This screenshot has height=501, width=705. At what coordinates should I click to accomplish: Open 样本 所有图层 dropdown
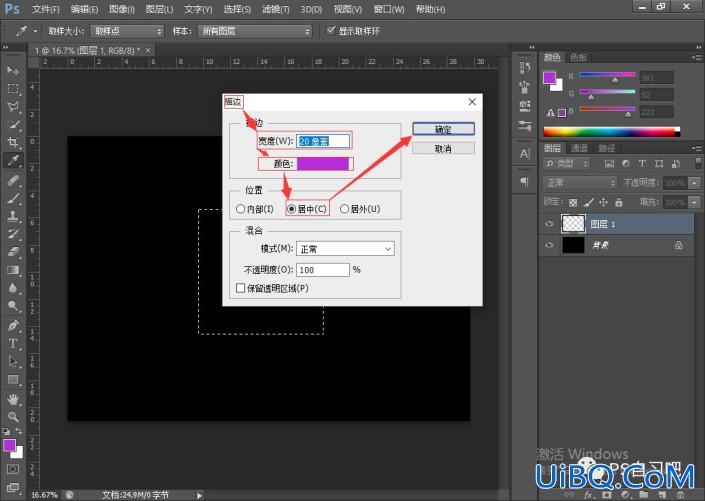coord(255,31)
